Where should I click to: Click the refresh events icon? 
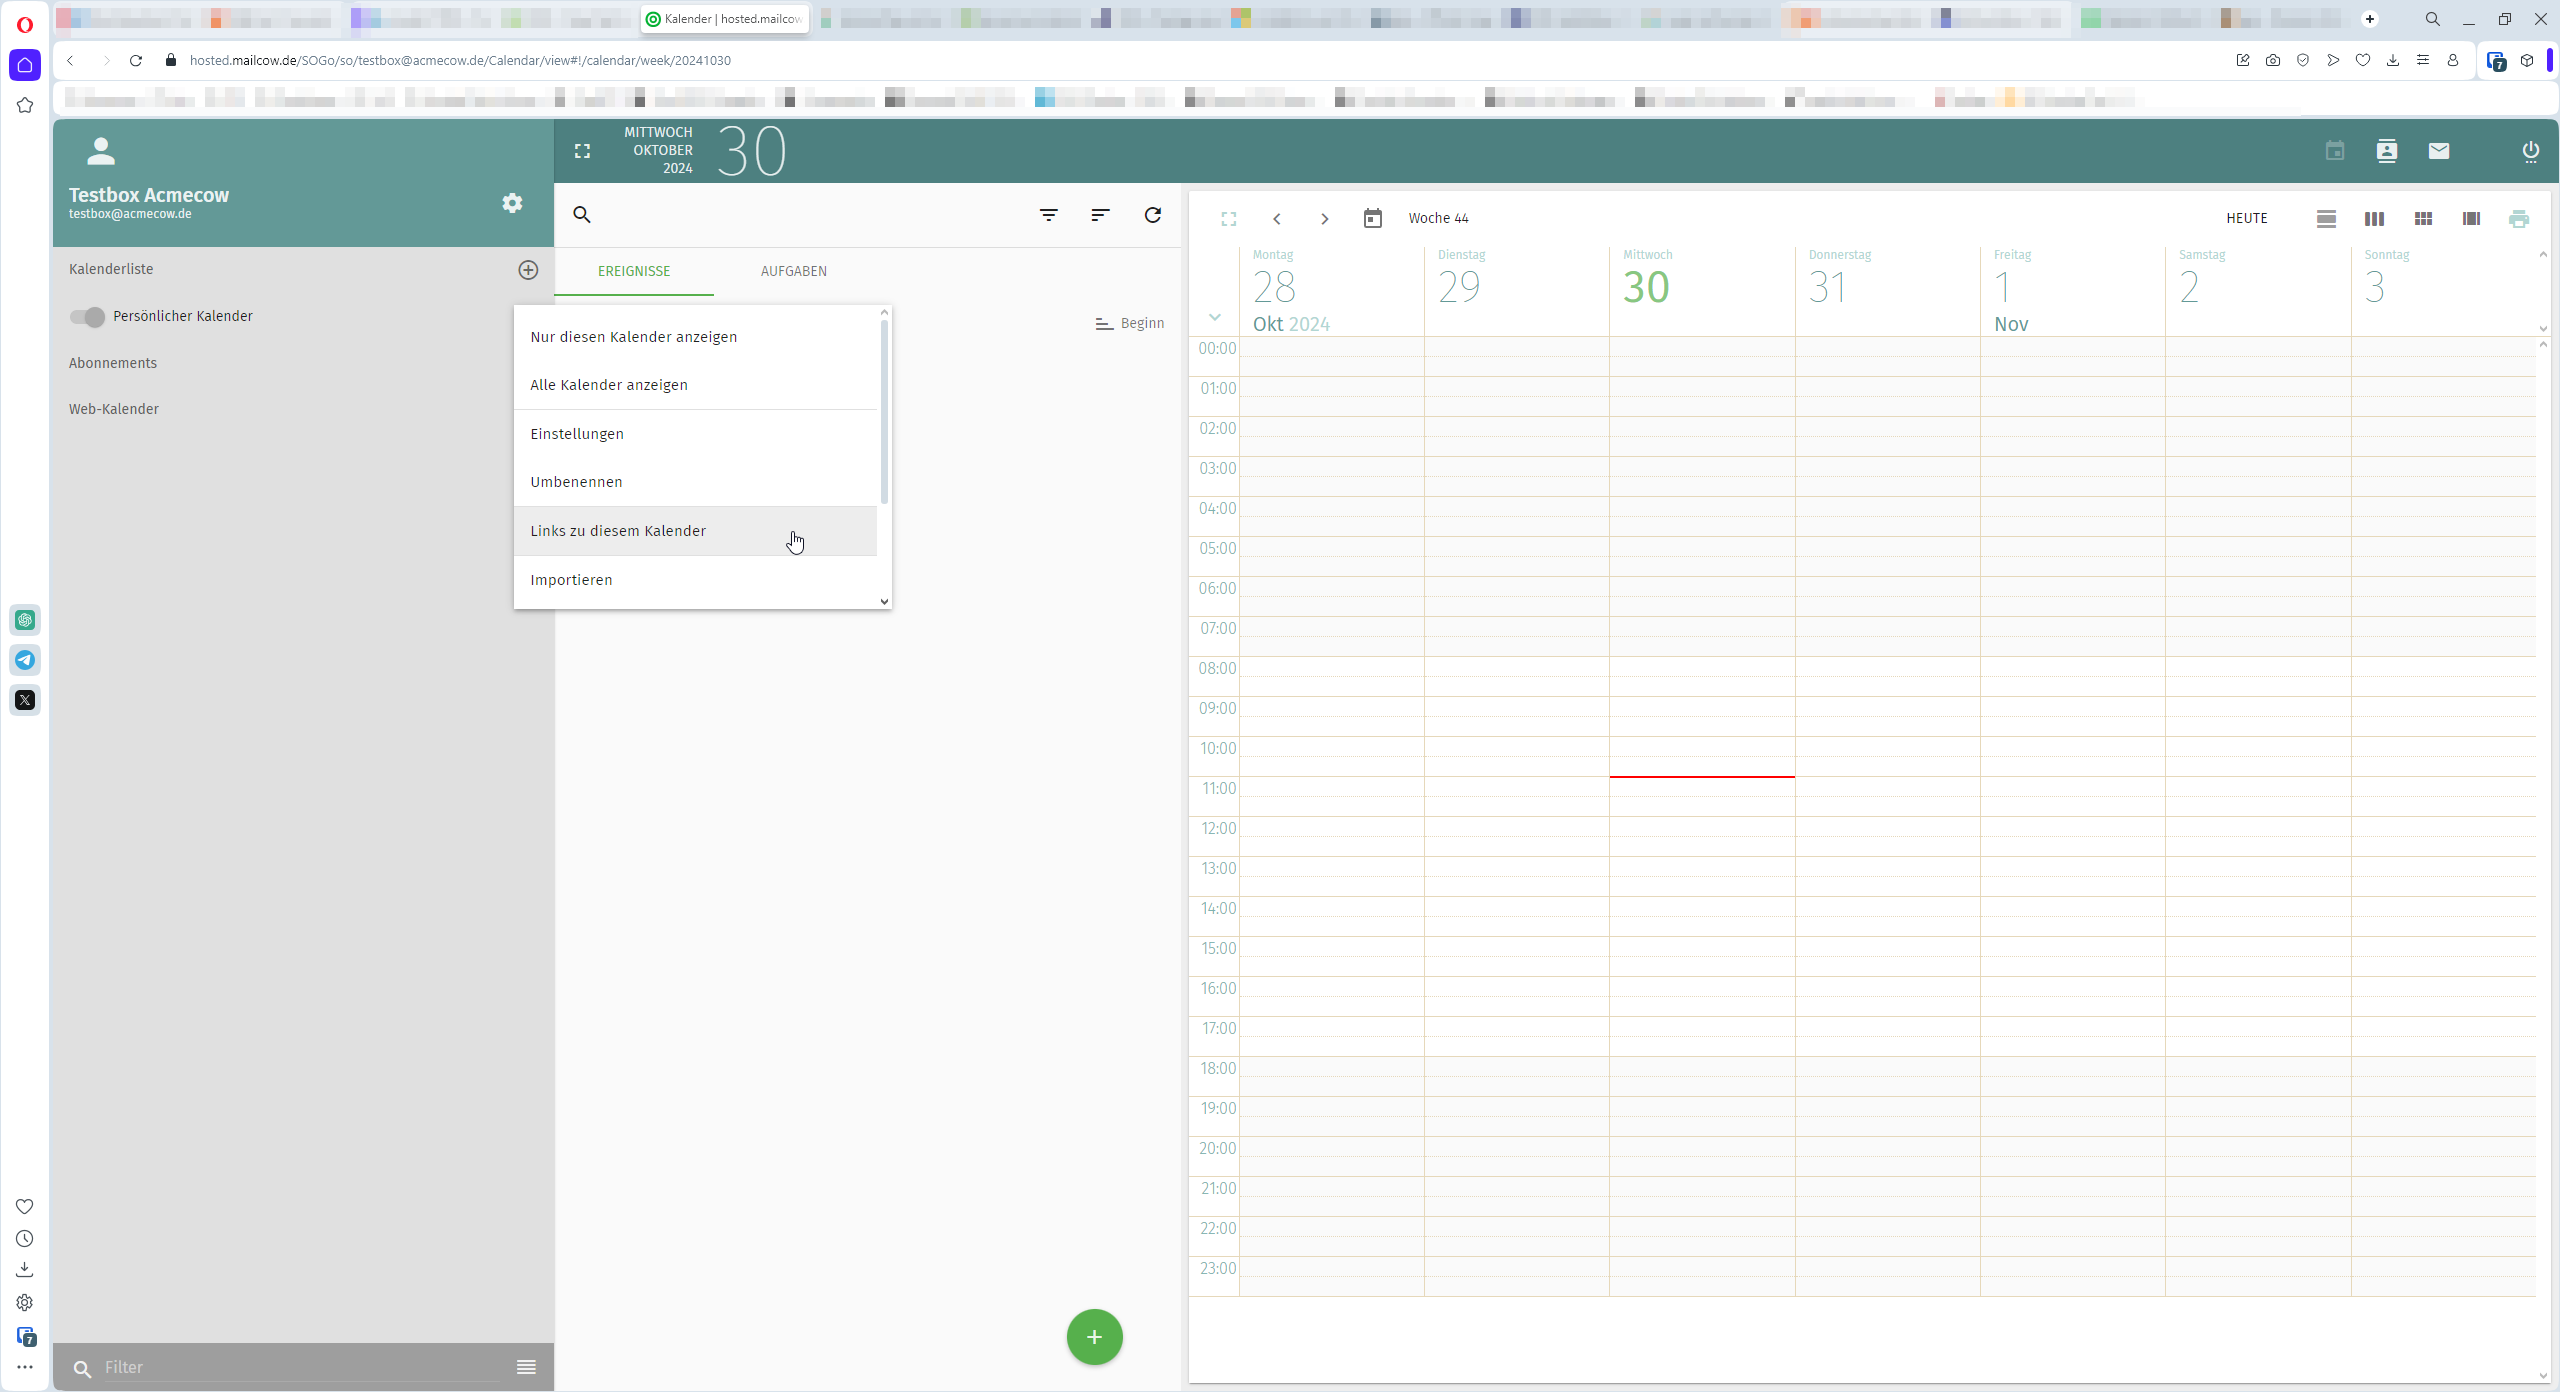click(1152, 215)
